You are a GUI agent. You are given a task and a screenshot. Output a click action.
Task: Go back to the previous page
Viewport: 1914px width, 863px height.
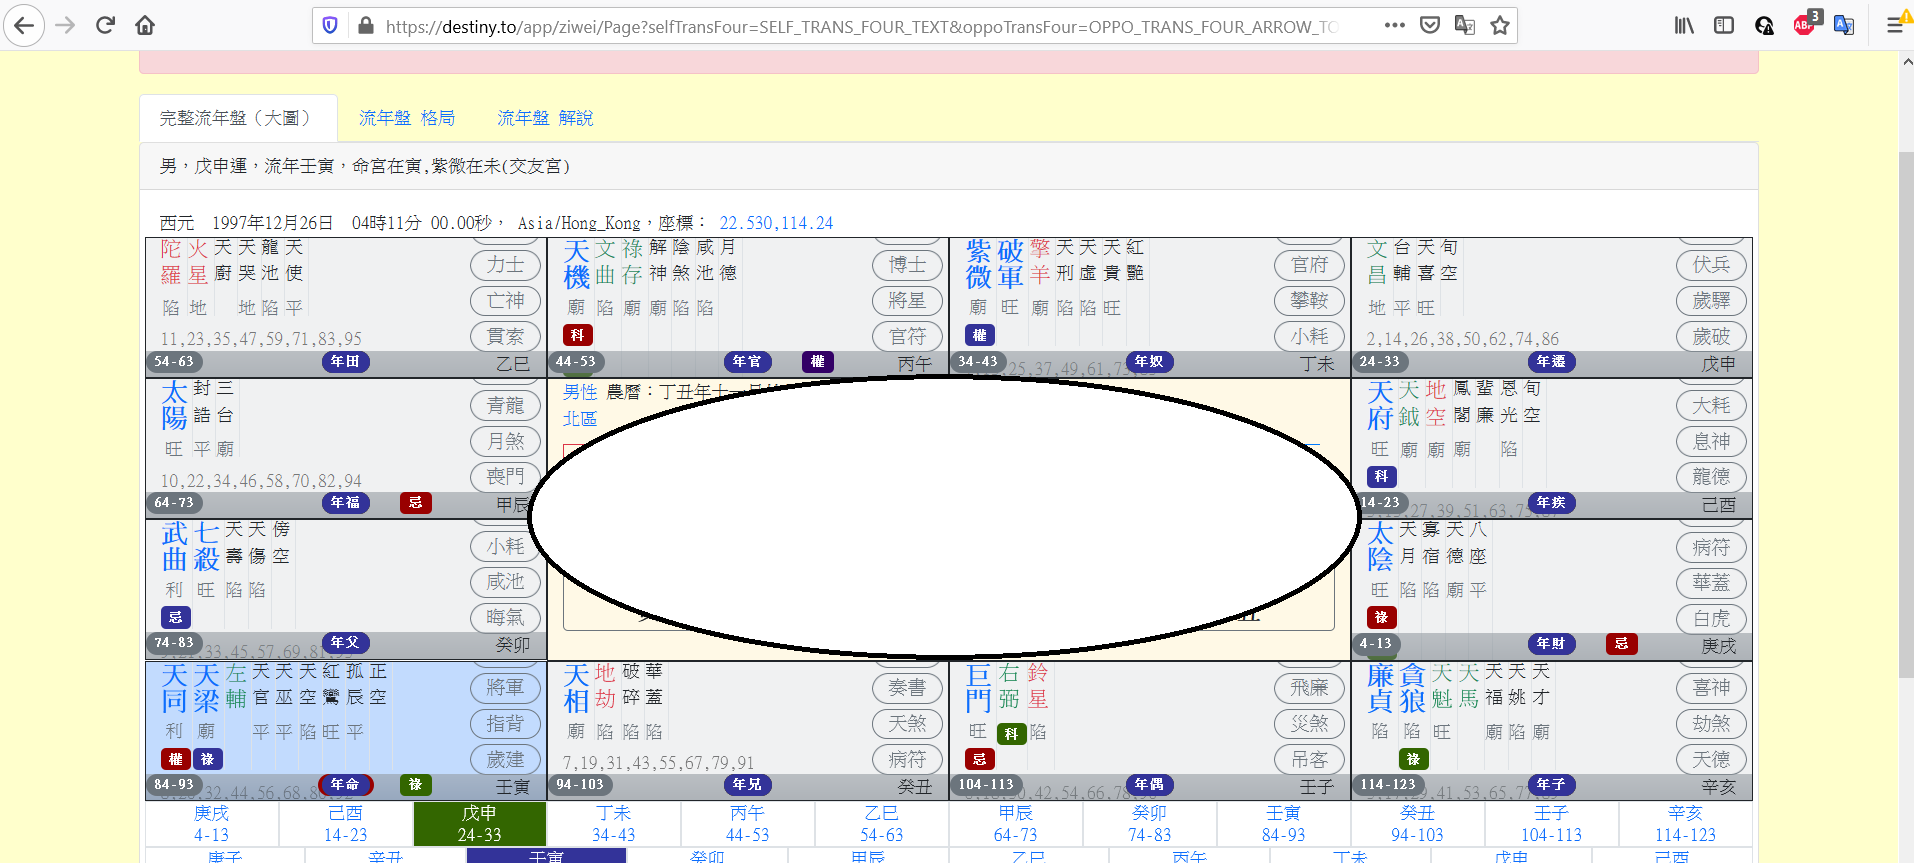coord(24,26)
